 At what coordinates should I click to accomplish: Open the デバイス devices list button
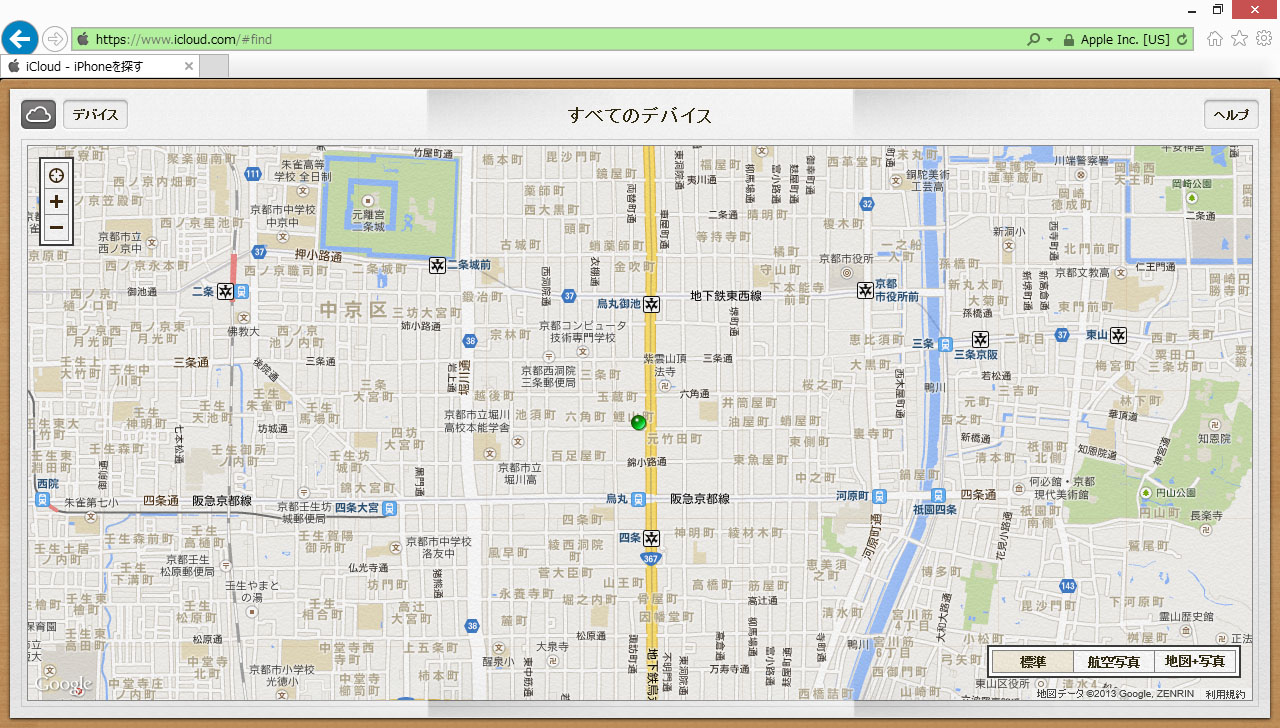click(95, 114)
